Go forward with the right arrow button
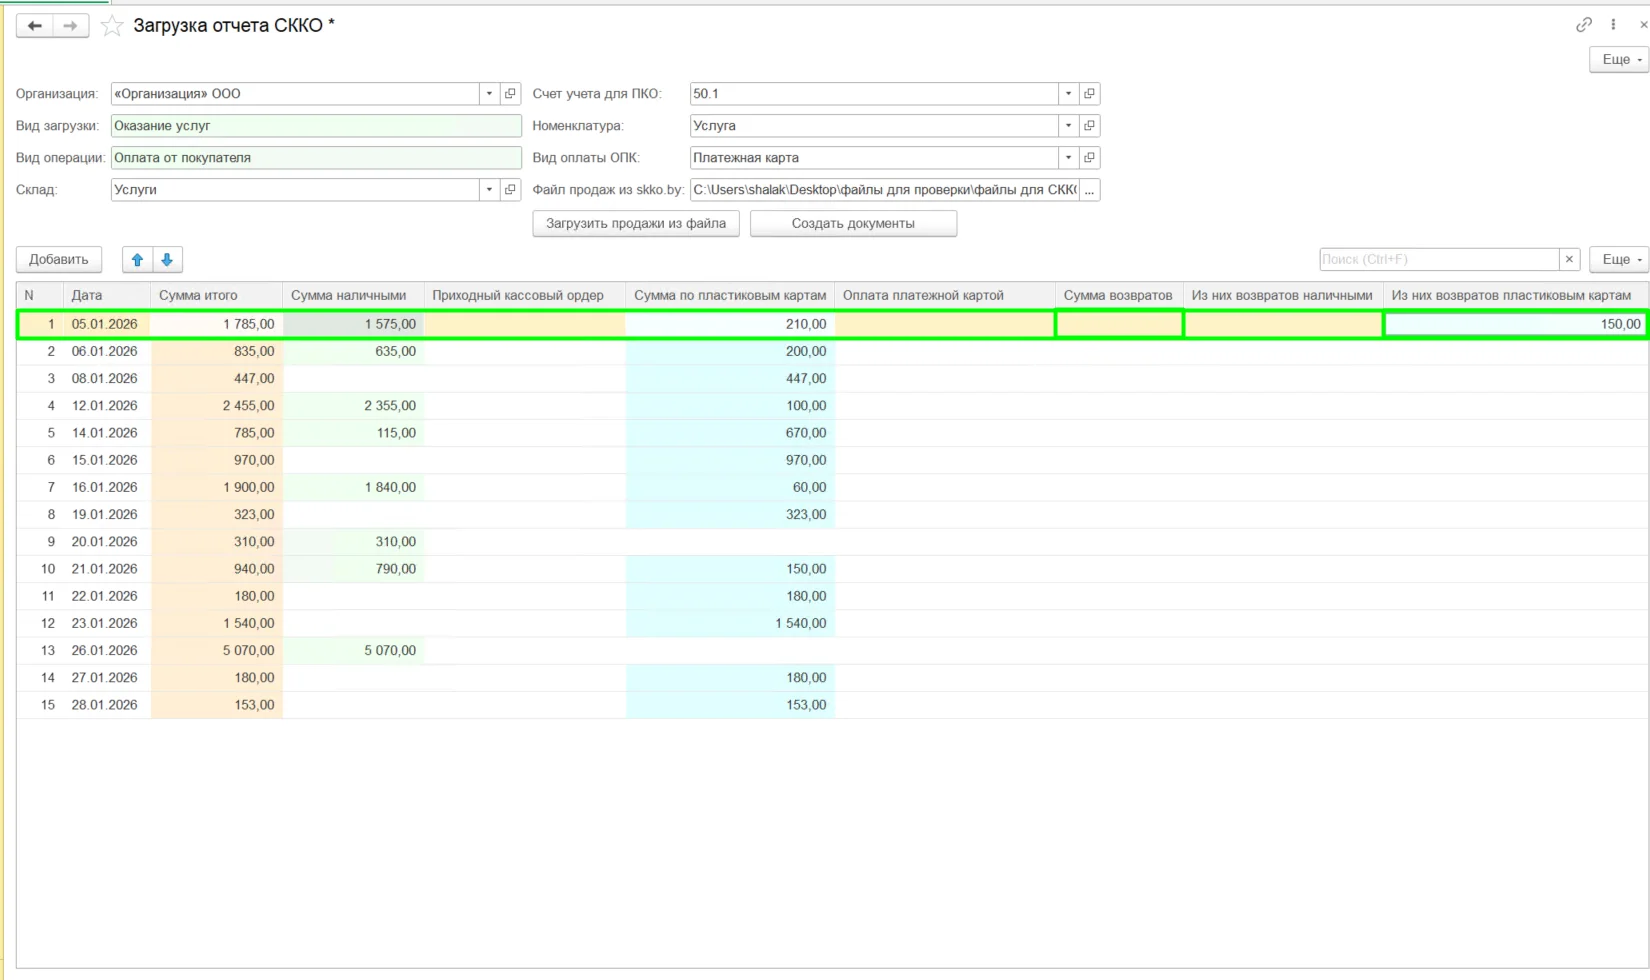 click(71, 26)
